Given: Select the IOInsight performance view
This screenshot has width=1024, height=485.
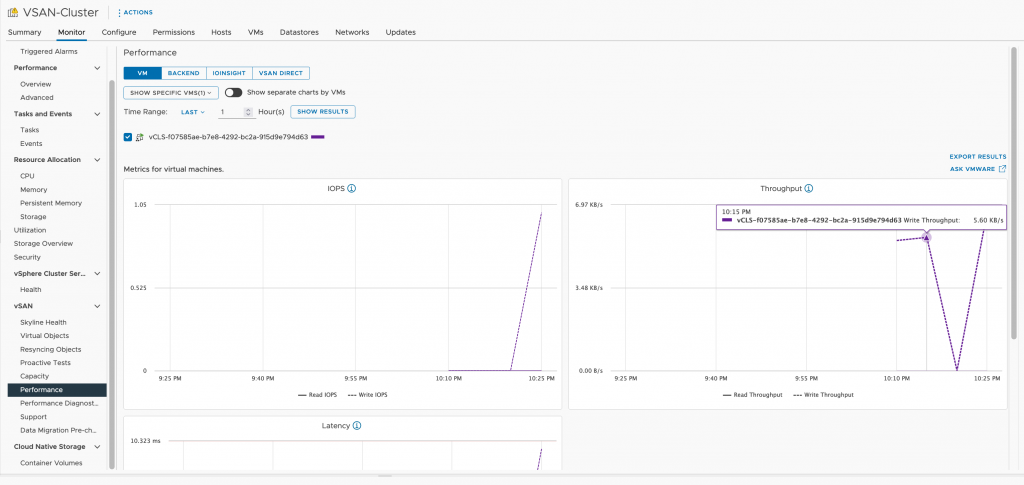Looking at the screenshot, I should coord(229,73).
